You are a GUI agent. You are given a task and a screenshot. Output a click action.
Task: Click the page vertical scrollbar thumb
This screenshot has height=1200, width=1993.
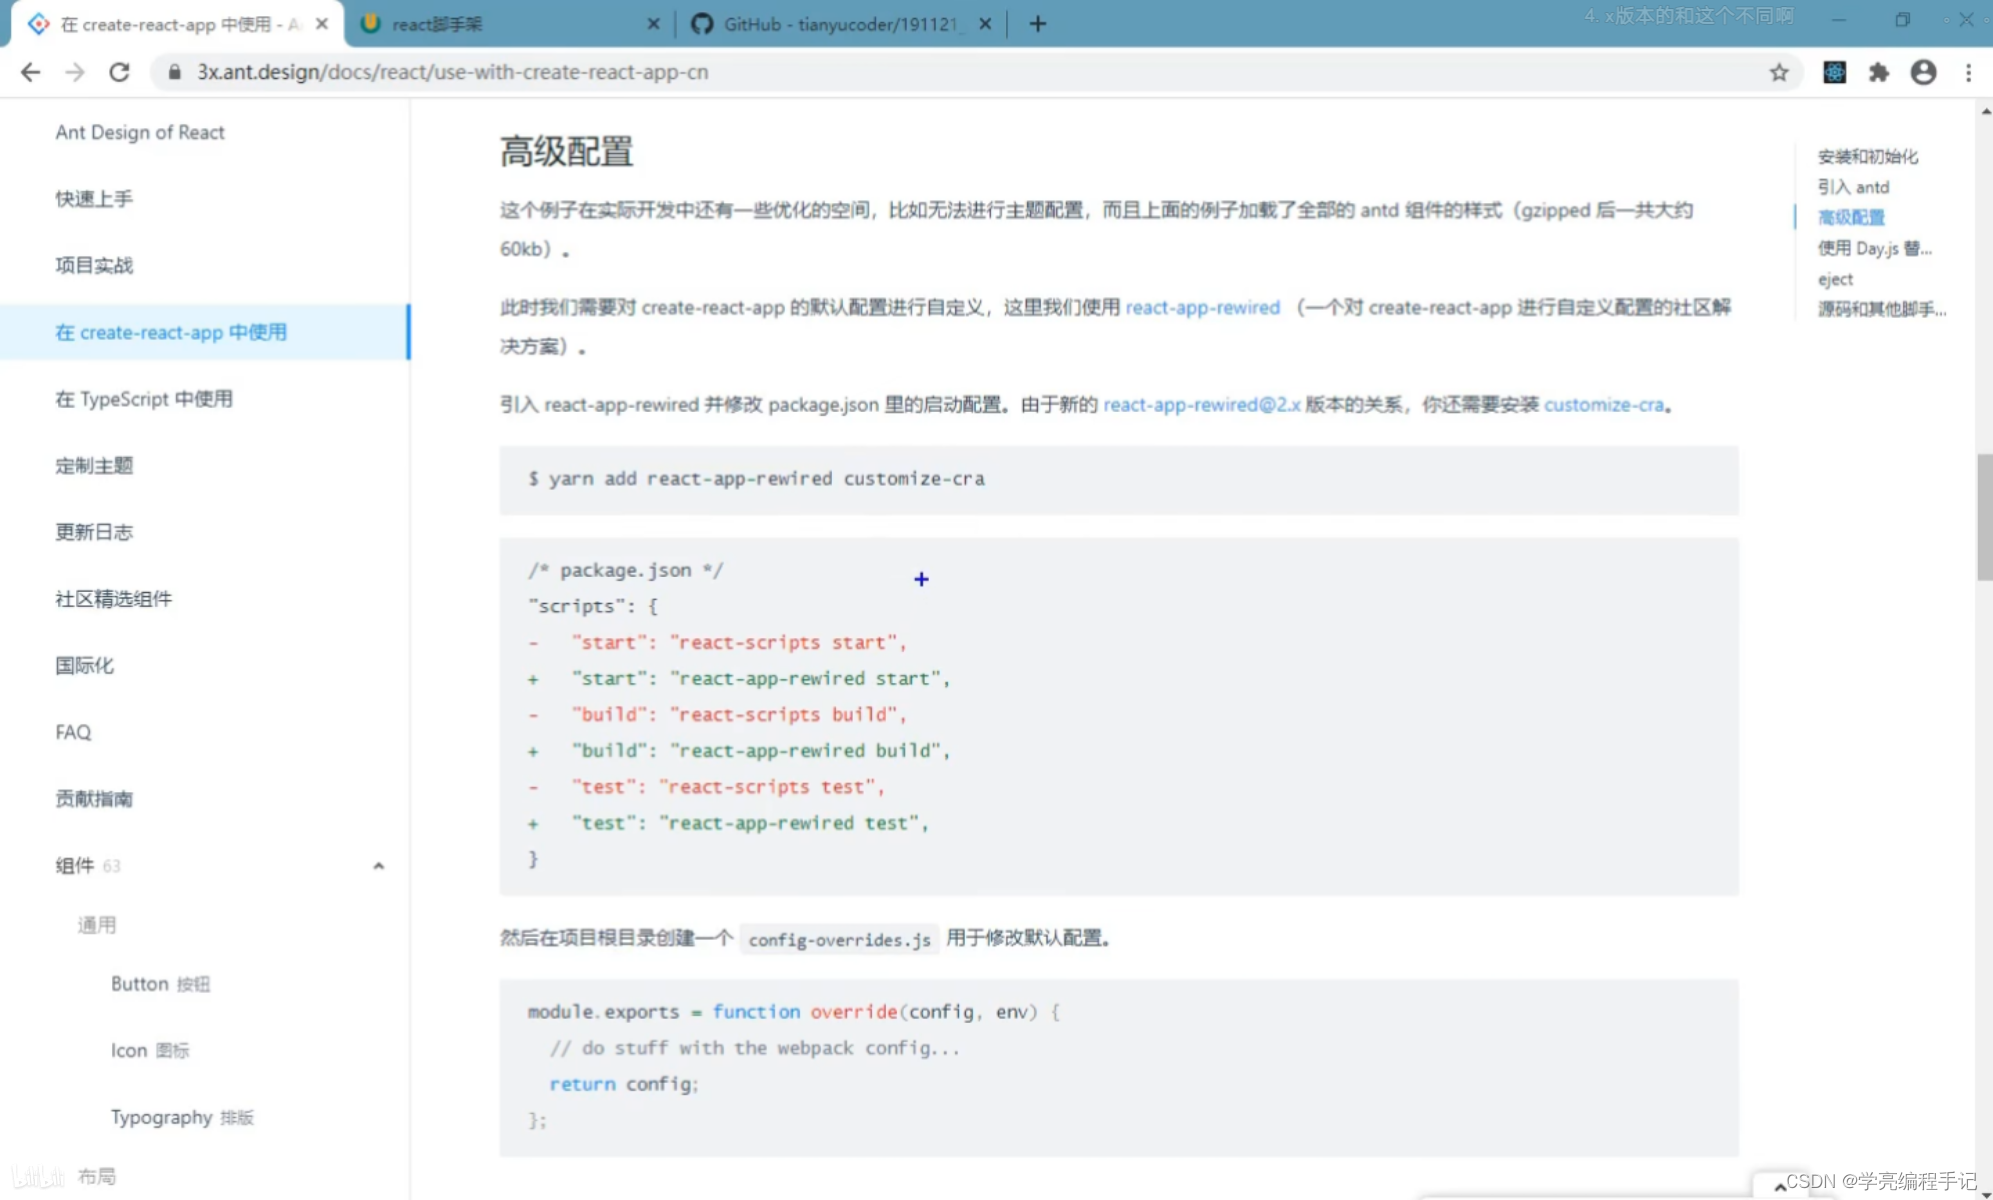[x=1984, y=517]
